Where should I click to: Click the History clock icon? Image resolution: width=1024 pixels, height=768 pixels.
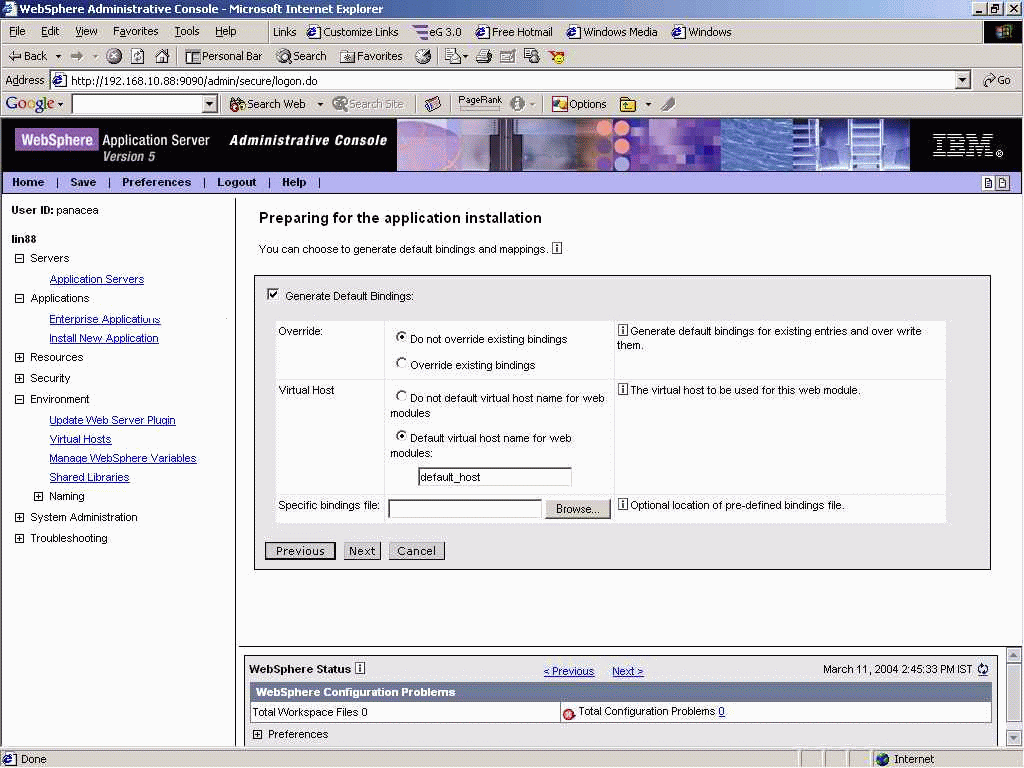423,56
